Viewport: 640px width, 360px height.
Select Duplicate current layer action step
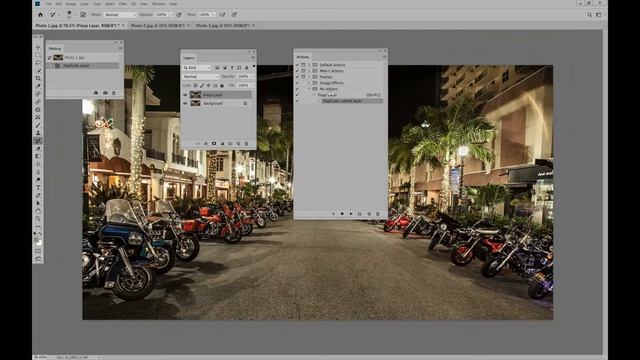coord(352,101)
